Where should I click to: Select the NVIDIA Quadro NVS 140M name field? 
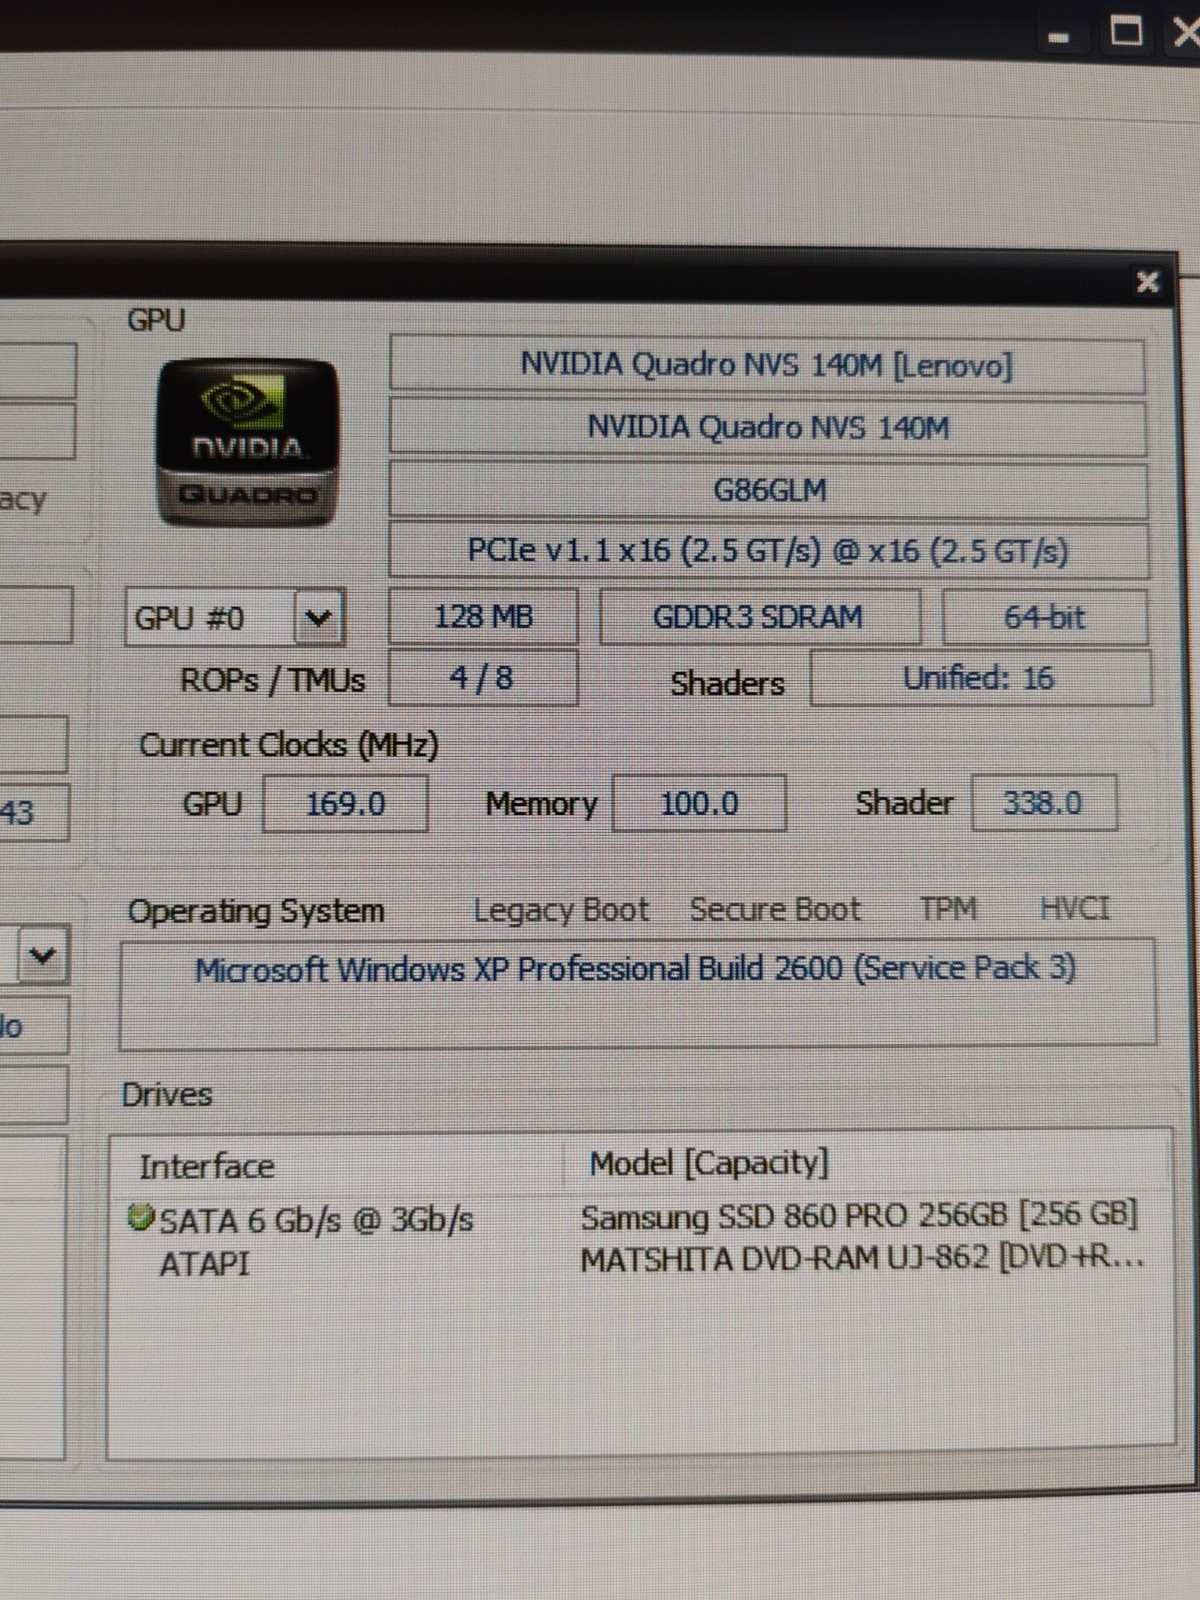(767, 428)
